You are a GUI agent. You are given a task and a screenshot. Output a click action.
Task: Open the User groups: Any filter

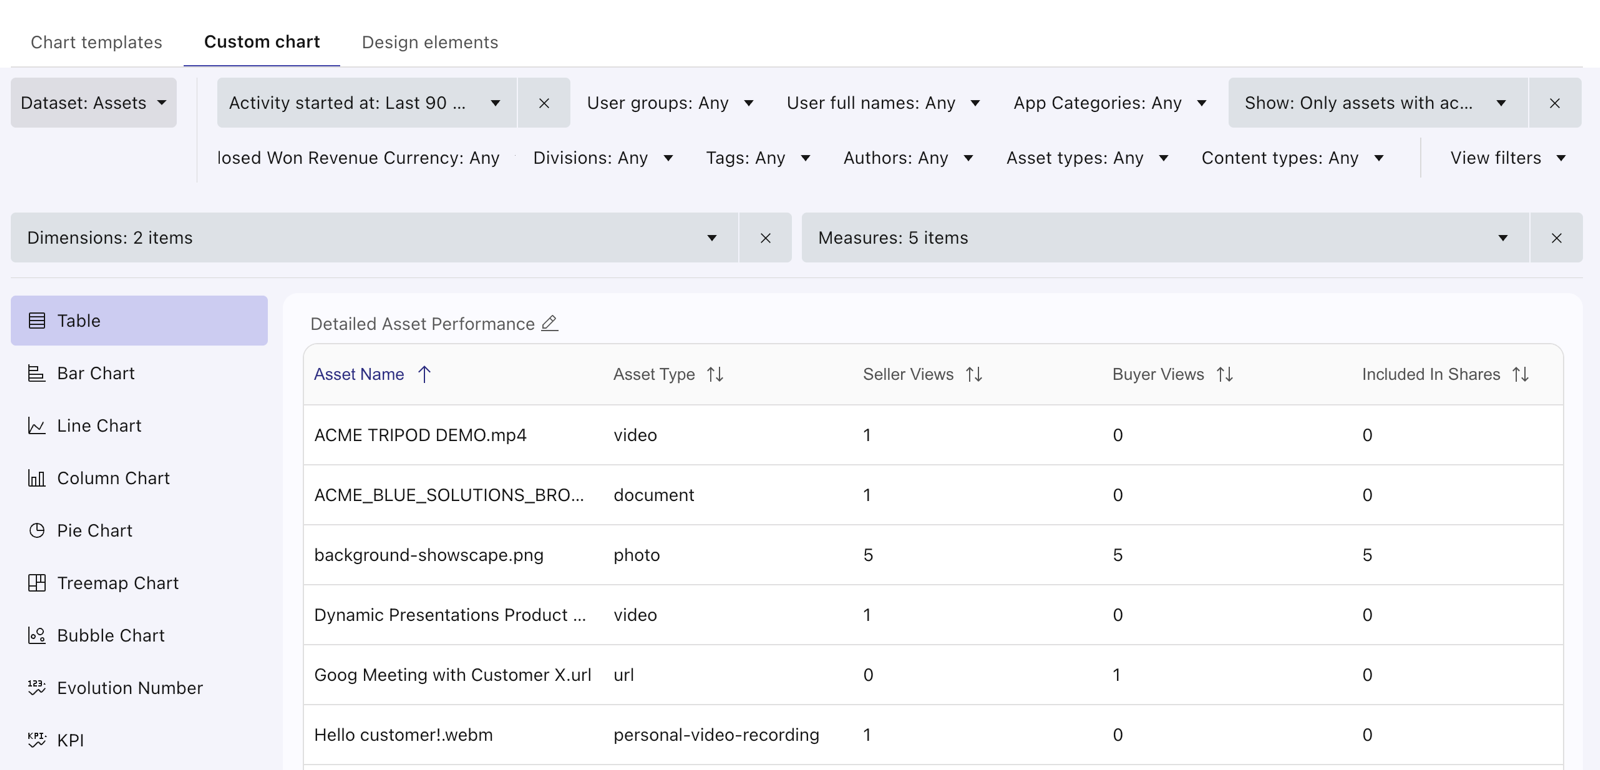pyautogui.click(x=670, y=103)
